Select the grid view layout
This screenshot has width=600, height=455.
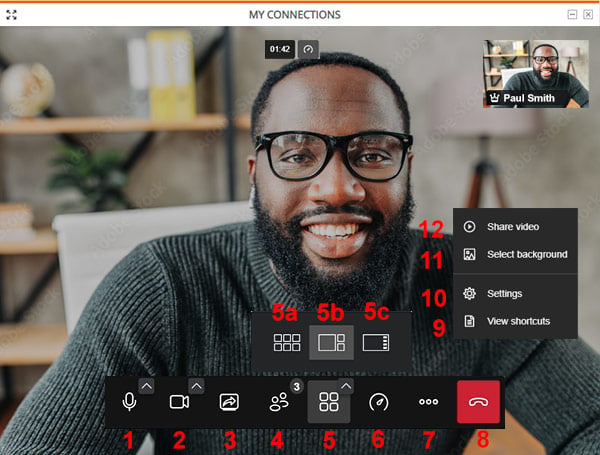[x=287, y=342]
